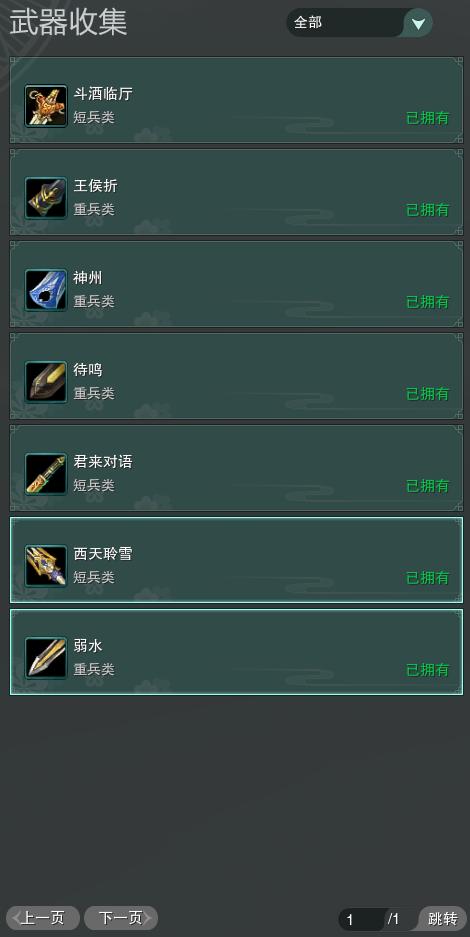This screenshot has height=937, width=470.
Task: Open the 待鸣 weapon icon
Action: 46,382
